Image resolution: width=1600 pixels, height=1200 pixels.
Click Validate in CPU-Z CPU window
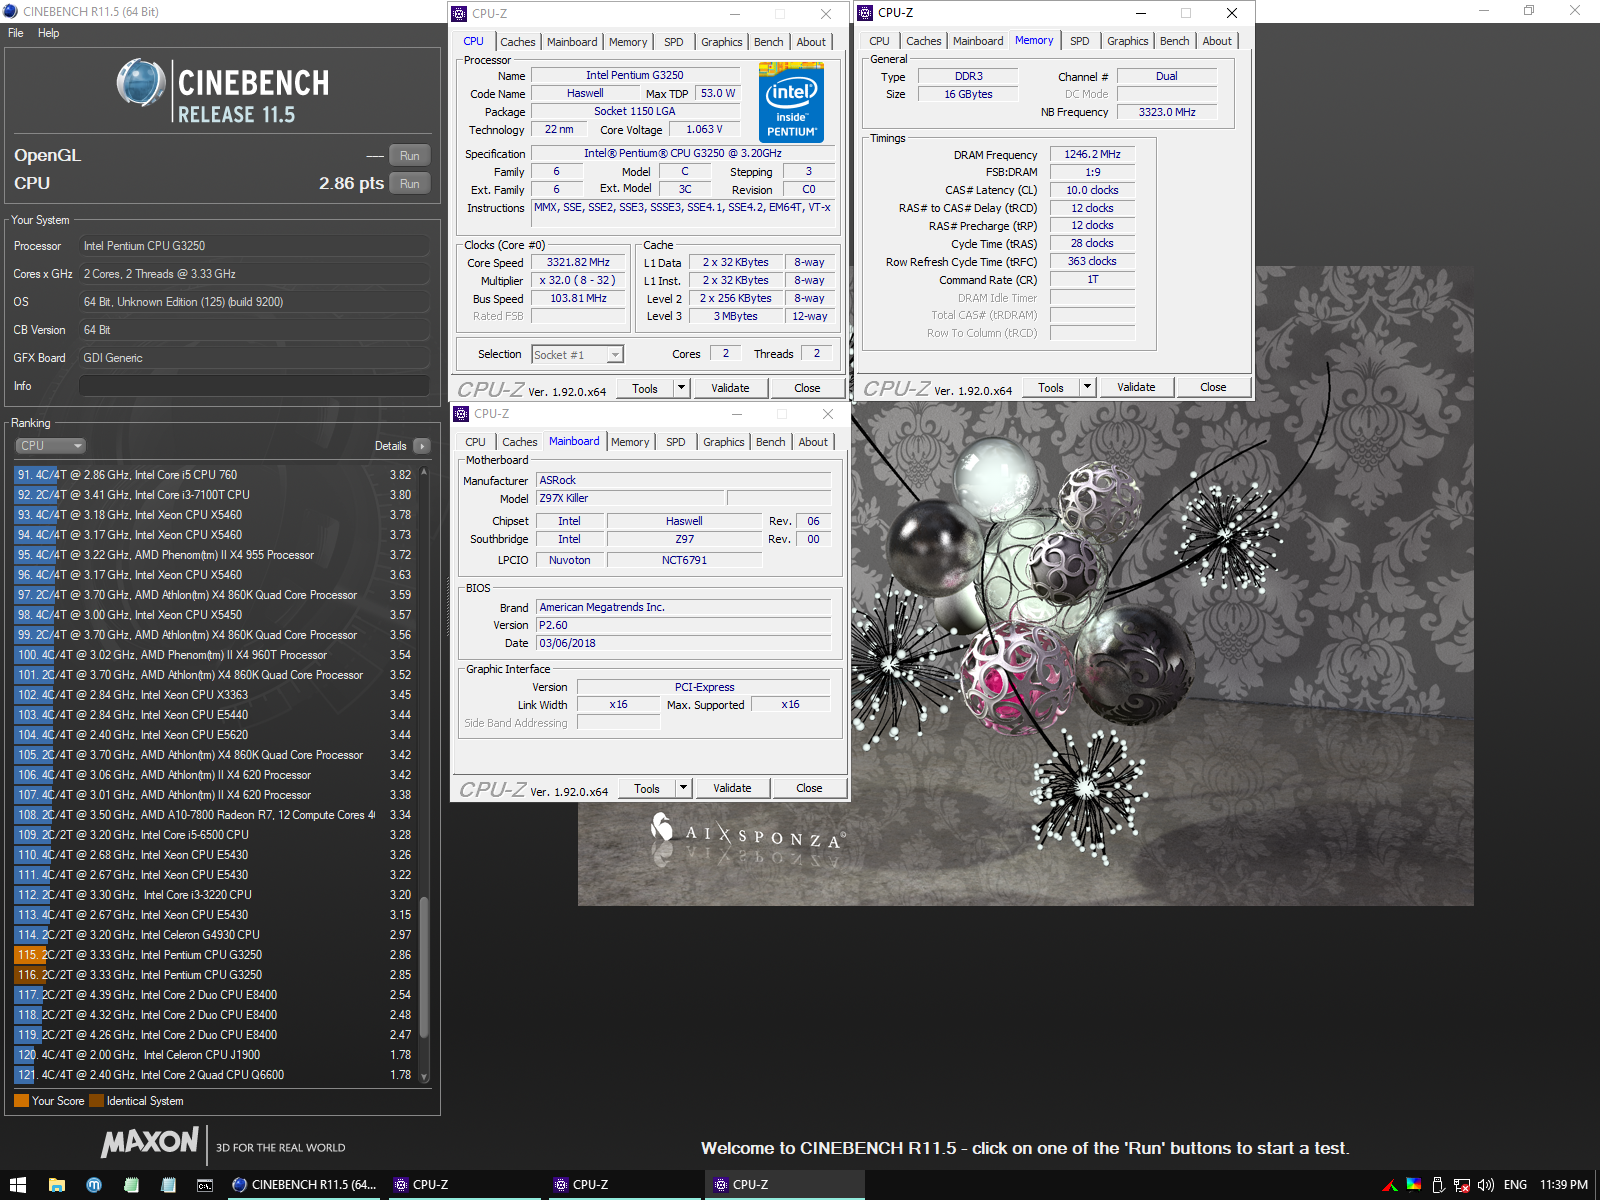731,388
